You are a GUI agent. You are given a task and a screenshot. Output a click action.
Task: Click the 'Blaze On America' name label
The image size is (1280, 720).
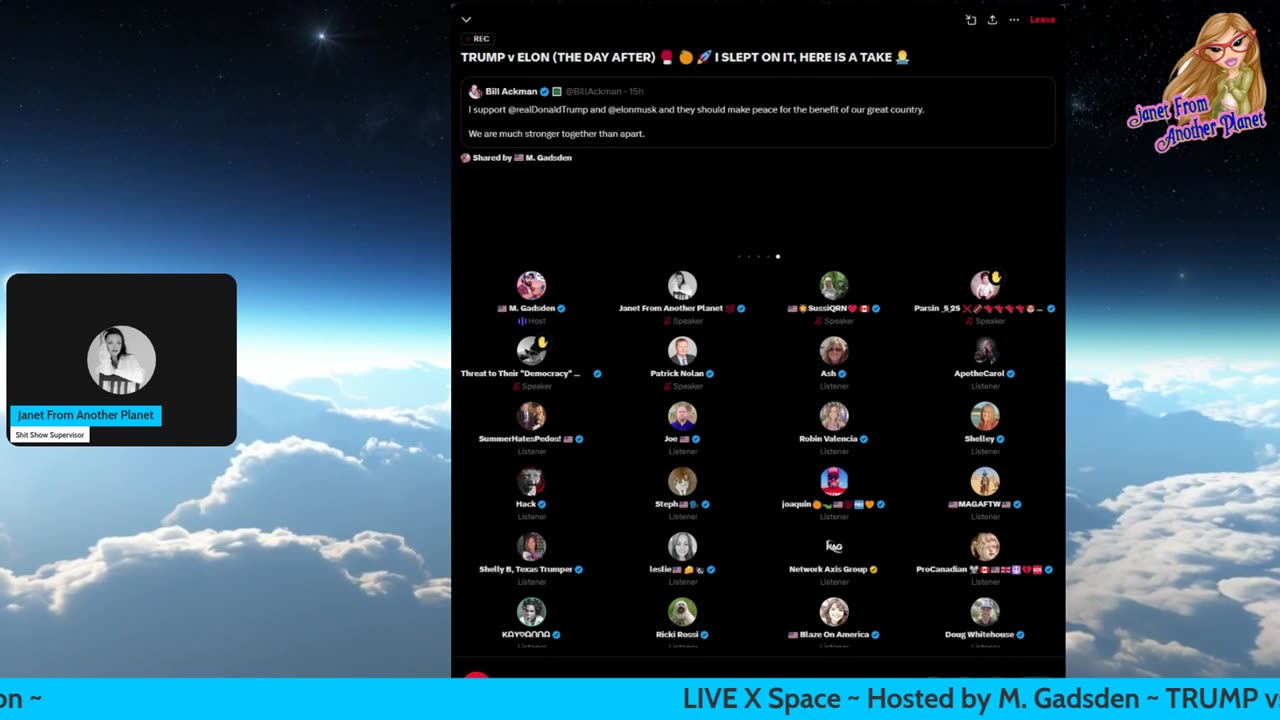click(x=834, y=634)
